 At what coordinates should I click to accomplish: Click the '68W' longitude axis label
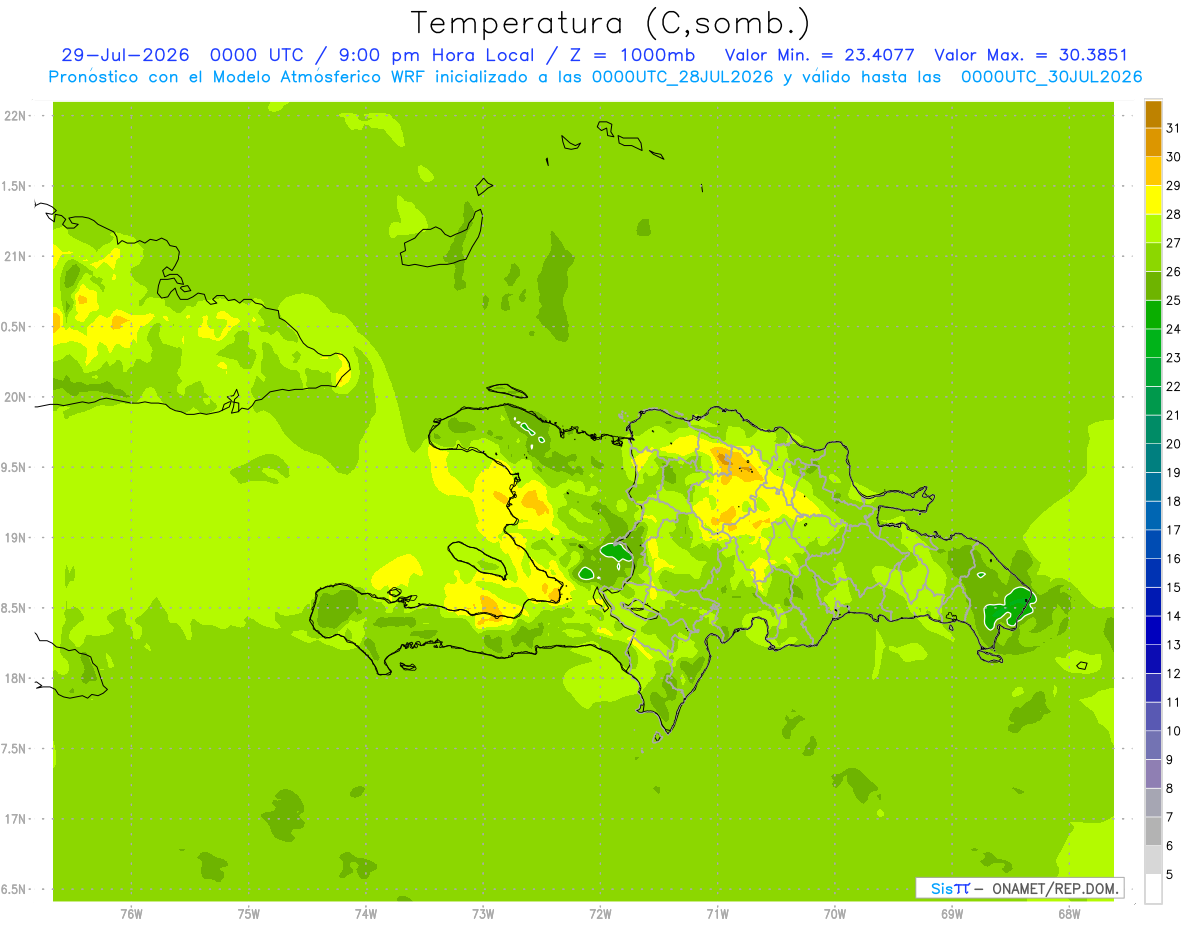pyautogui.click(x=1069, y=913)
